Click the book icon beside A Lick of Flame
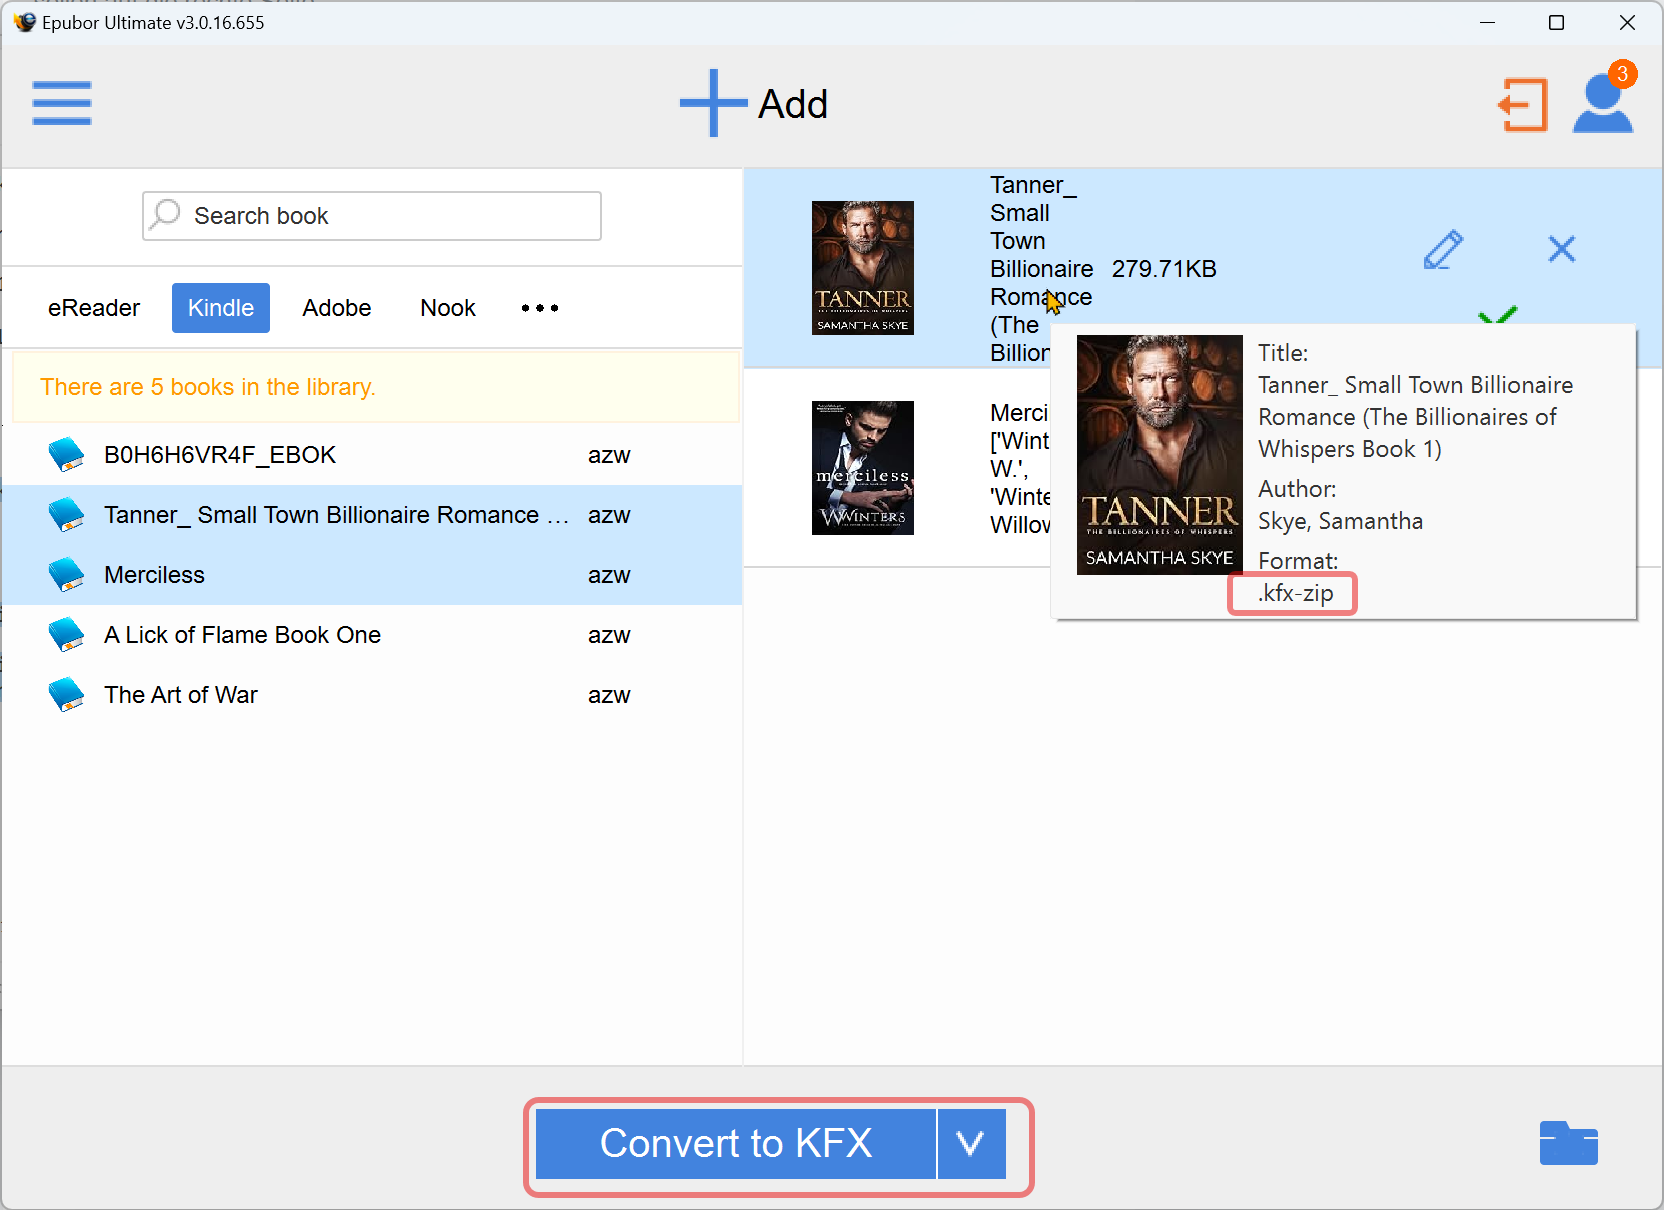The image size is (1664, 1210). pos(67,634)
